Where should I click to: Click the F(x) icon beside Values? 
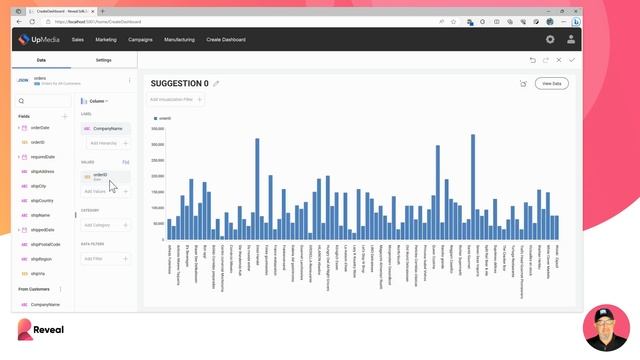(x=126, y=162)
